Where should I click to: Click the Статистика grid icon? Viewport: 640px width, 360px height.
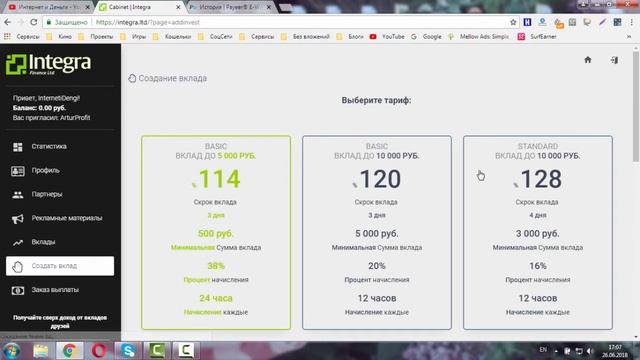click(18, 147)
